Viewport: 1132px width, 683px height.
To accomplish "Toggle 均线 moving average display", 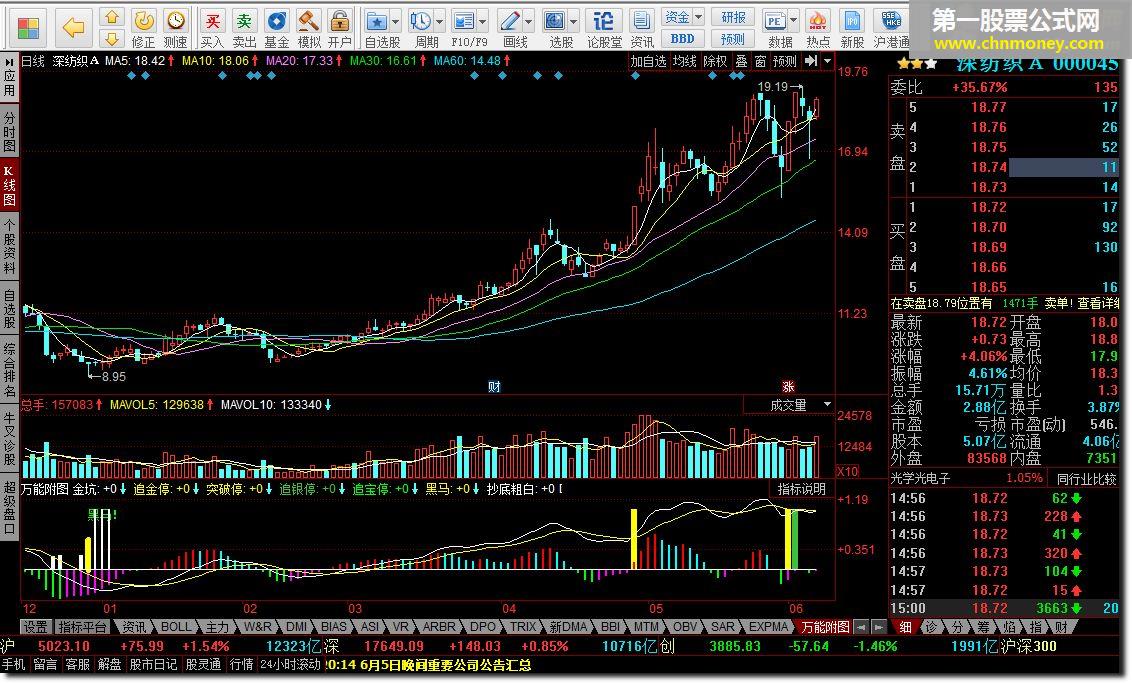I will [684, 61].
